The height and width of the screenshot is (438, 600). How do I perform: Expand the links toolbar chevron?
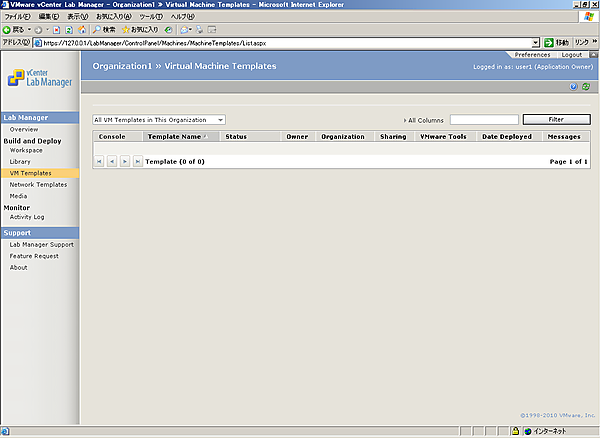click(595, 41)
